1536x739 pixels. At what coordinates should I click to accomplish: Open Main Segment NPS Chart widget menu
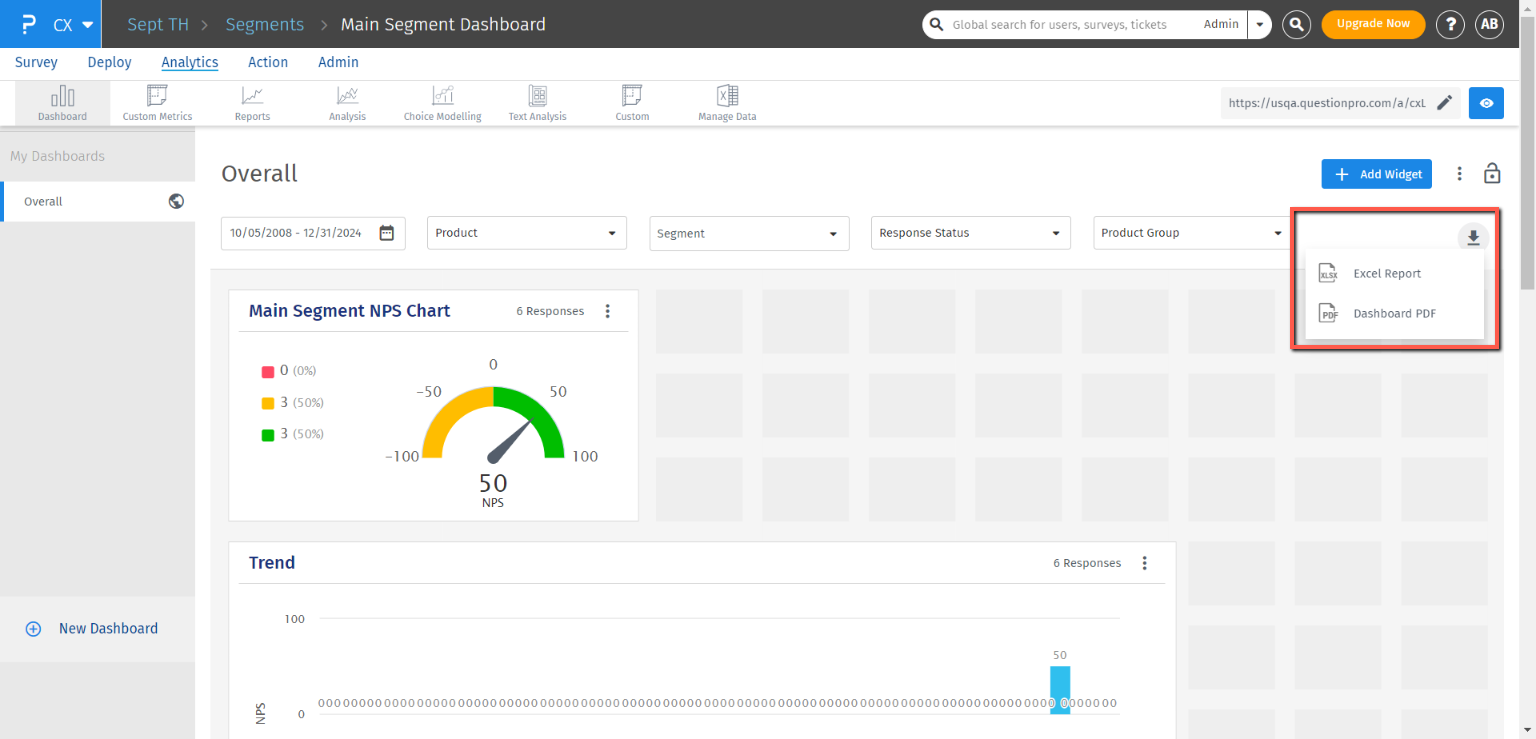(x=607, y=311)
